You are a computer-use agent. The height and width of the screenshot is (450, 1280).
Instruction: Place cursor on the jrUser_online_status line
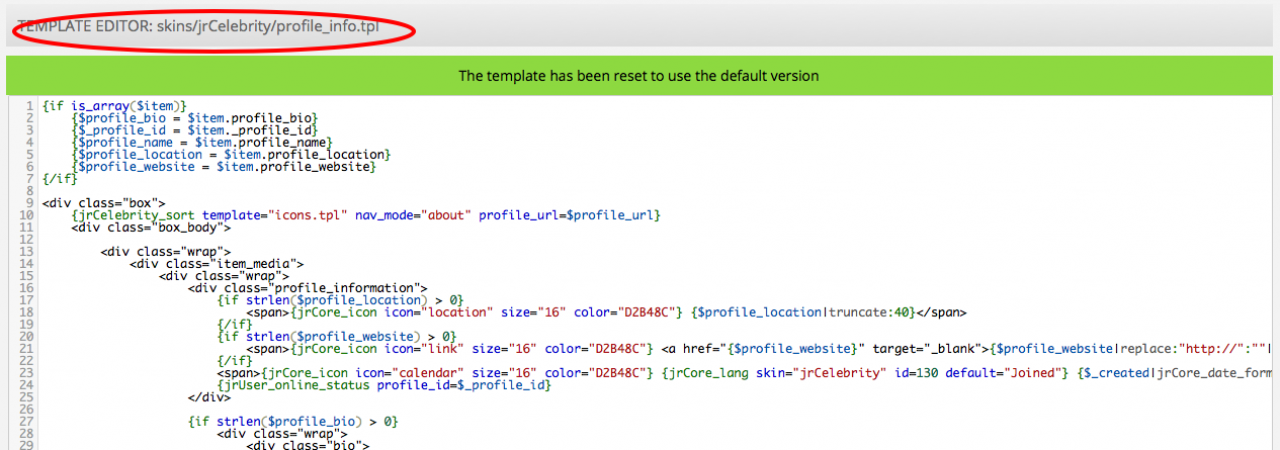tap(384, 385)
